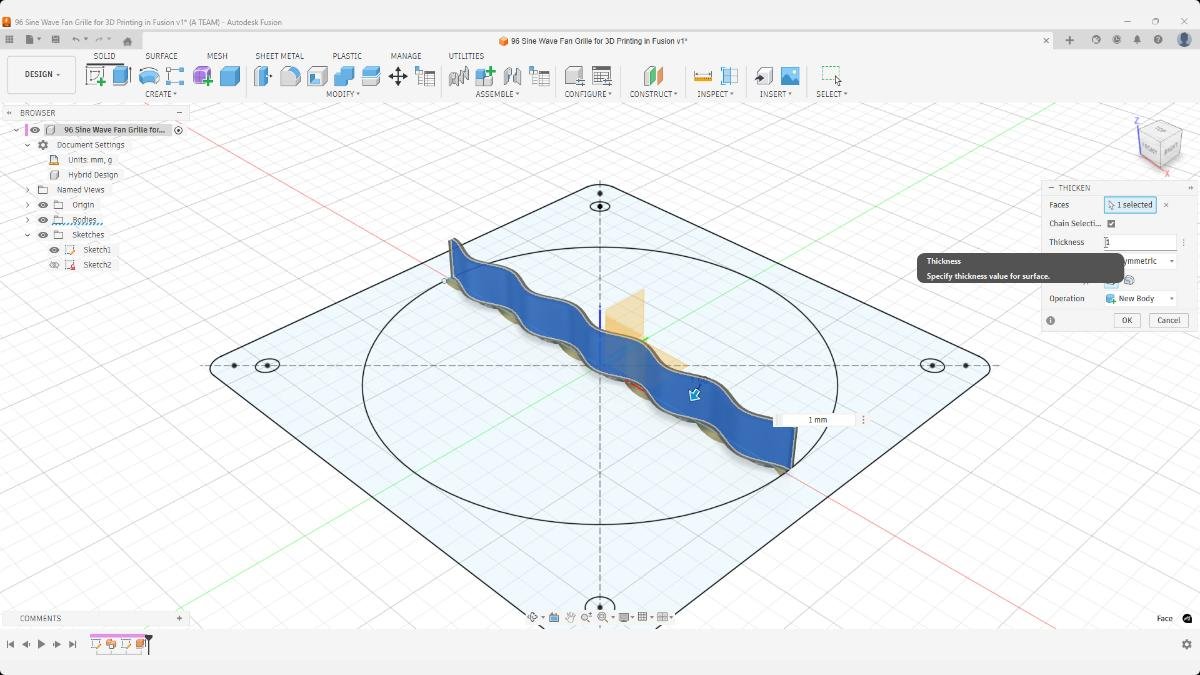Show Sketch2 visibility in the browser
This screenshot has height=675, width=1200.
coord(54,264)
